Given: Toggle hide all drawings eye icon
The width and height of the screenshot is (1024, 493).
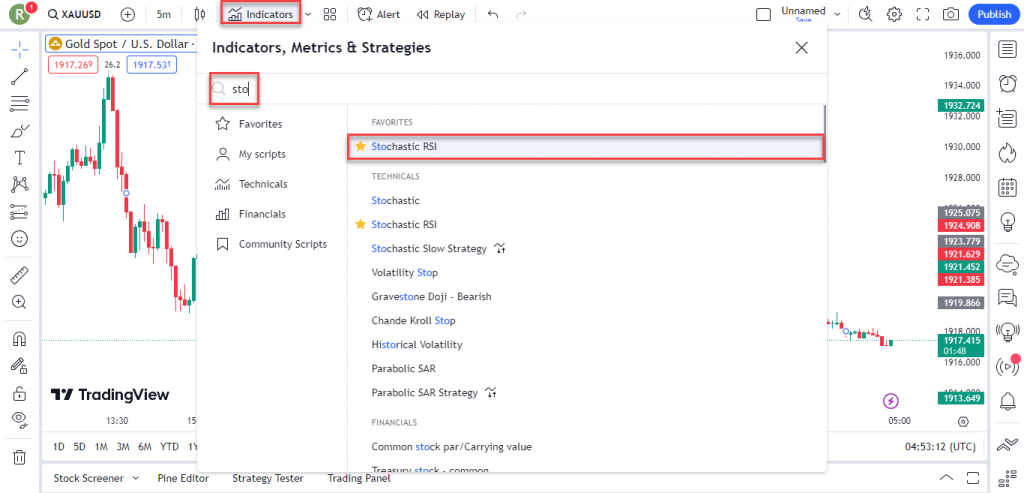Looking at the screenshot, I should (x=20, y=420).
